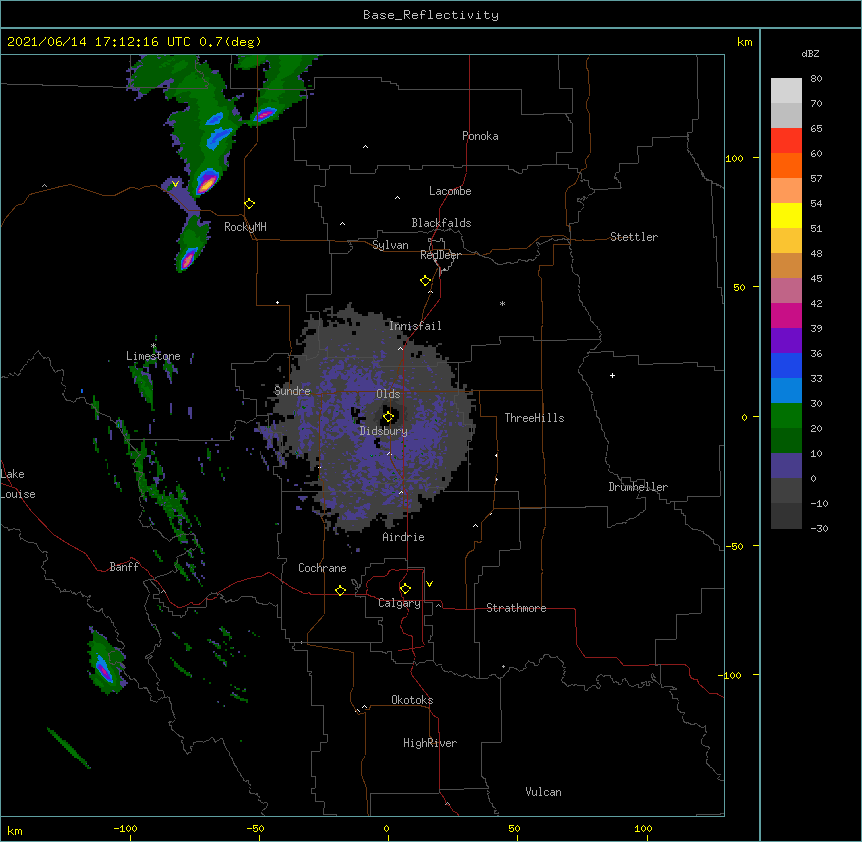The width and height of the screenshot is (862, 842).
Task: Click the yellow V marker northwest of RockyMH
Action: (x=175, y=184)
